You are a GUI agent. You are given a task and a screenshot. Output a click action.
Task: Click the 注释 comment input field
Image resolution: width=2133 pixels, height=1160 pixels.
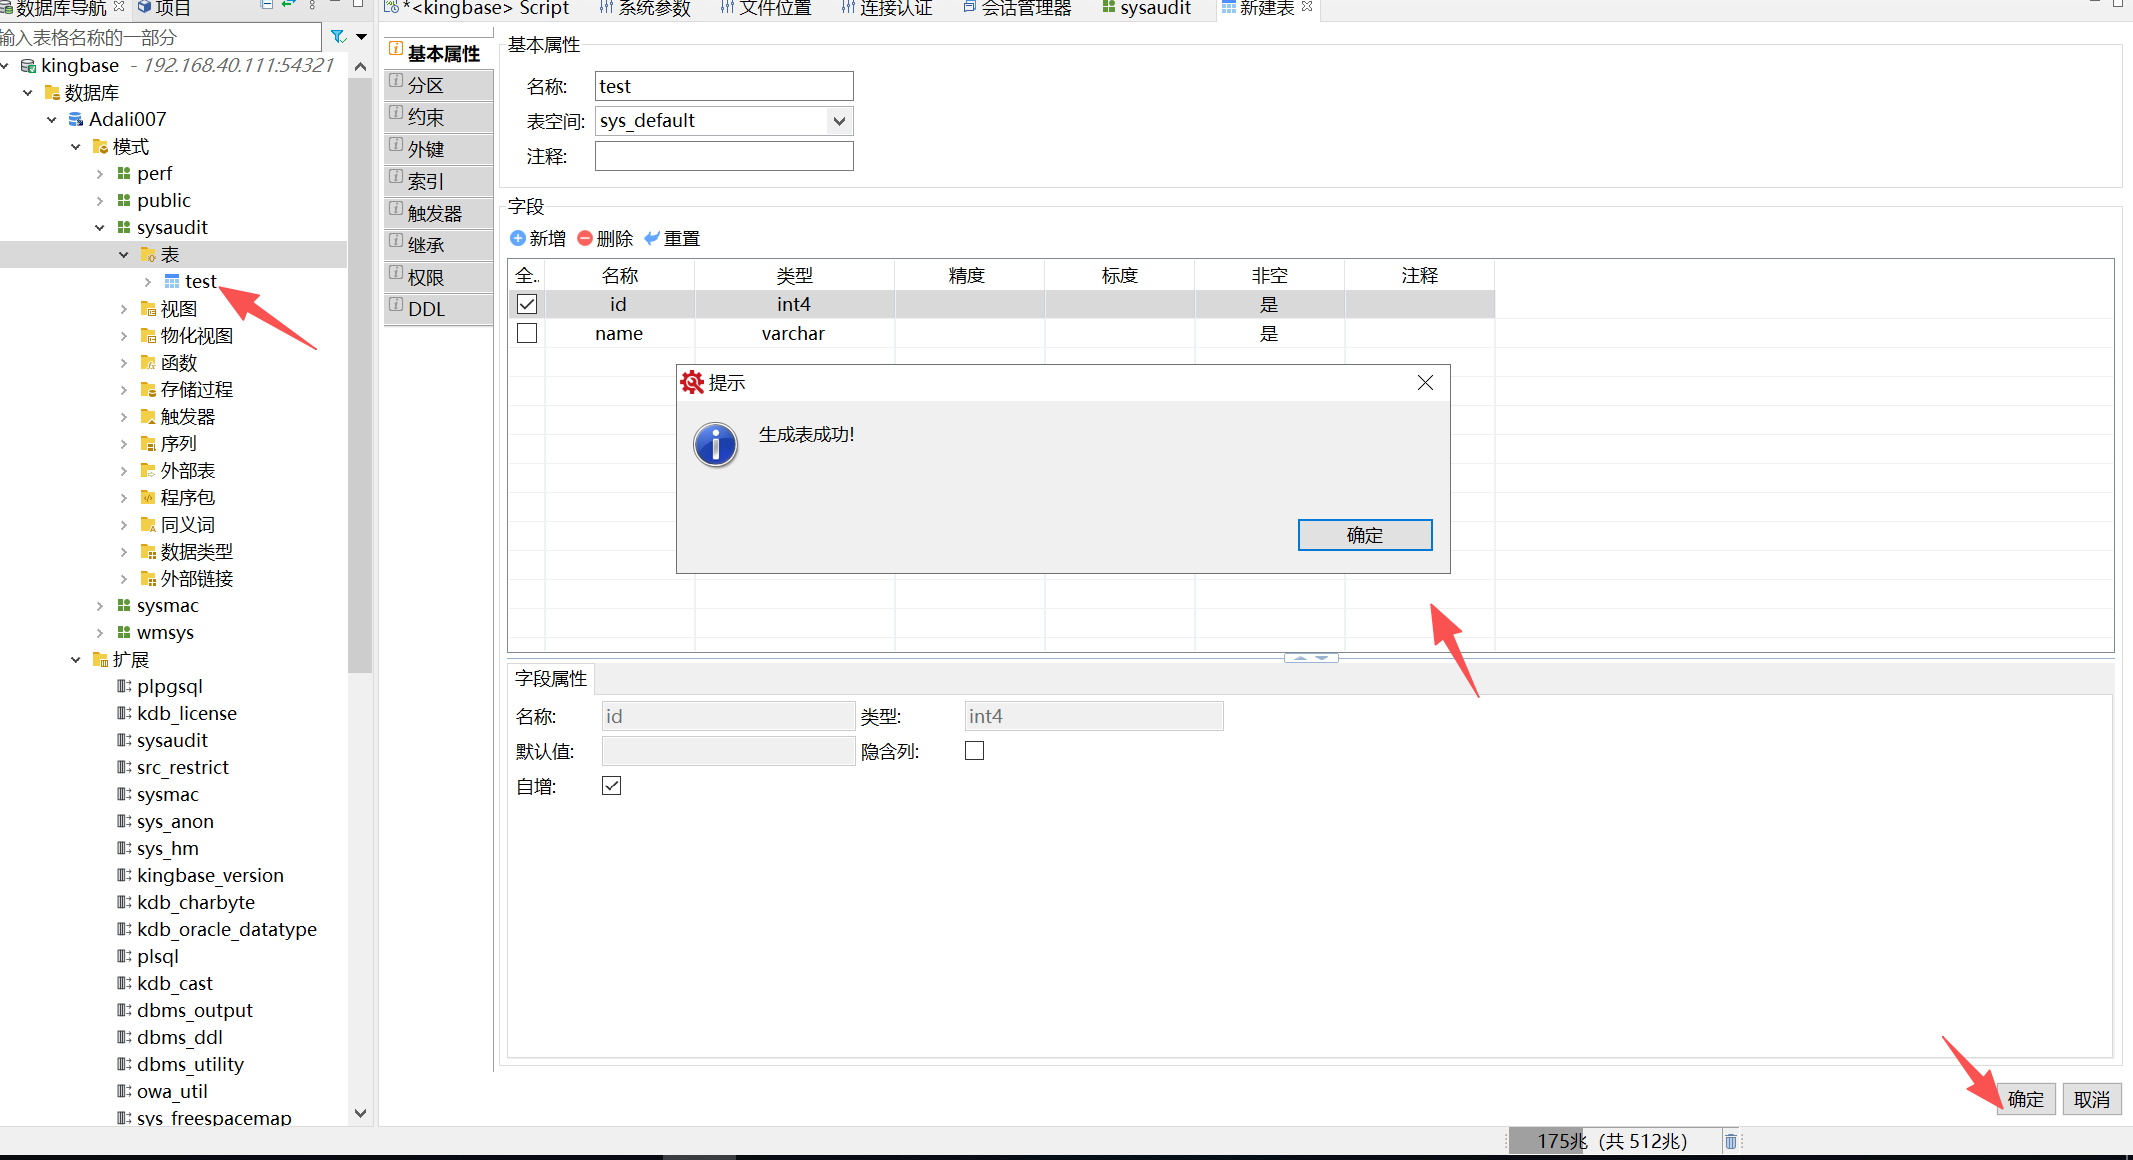pyautogui.click(x=723, y=156)
